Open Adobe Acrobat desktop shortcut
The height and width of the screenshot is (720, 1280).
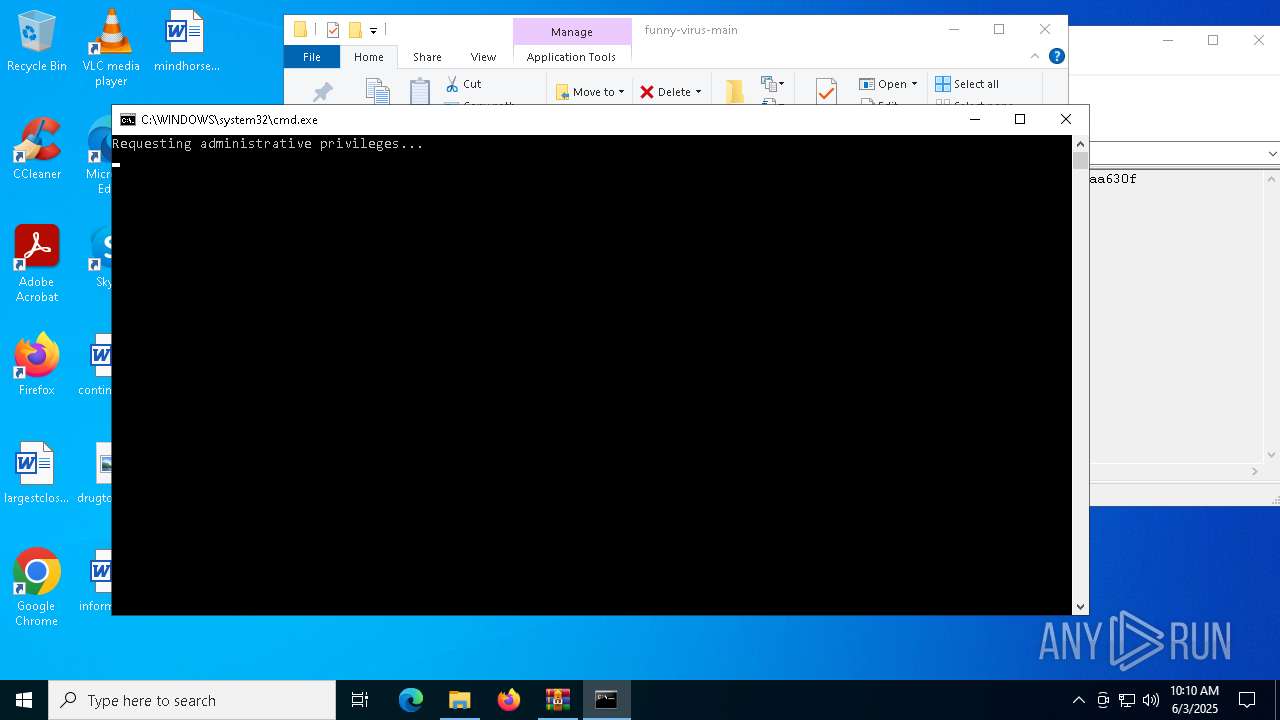(36, 263)
